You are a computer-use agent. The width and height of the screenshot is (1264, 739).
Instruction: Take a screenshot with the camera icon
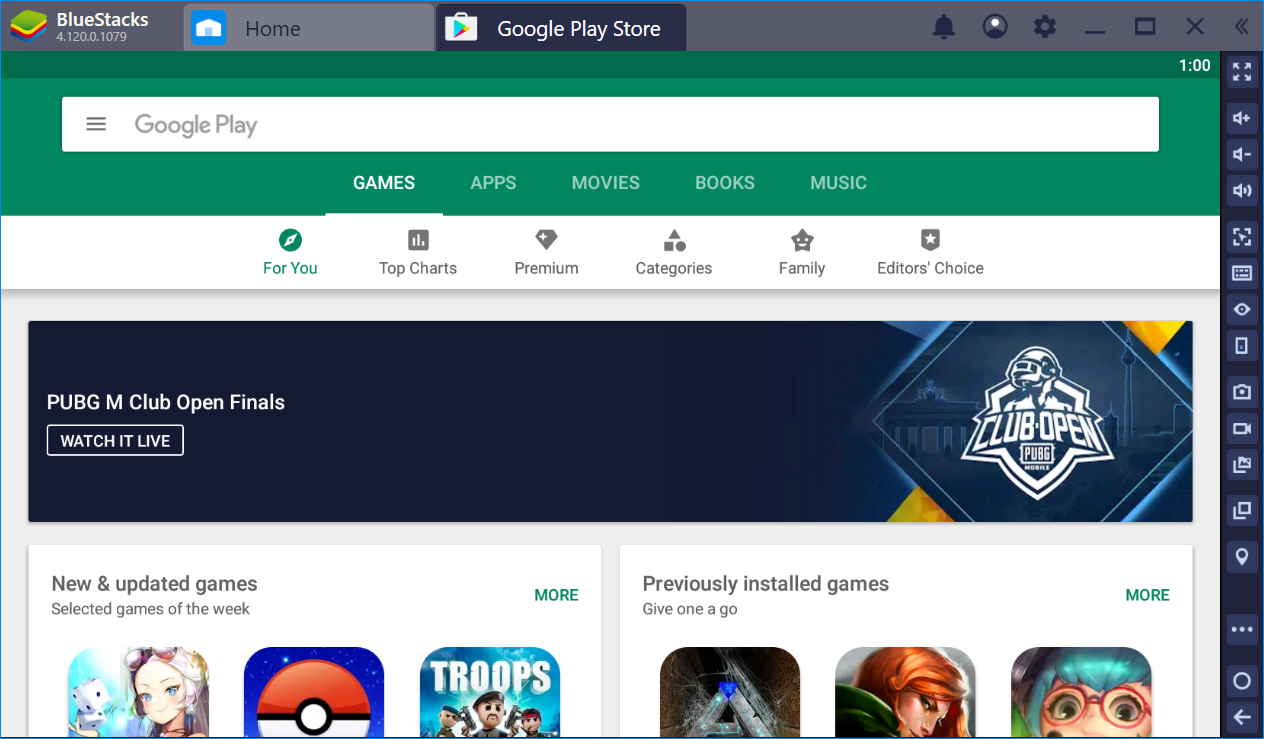click(1242, 392)
